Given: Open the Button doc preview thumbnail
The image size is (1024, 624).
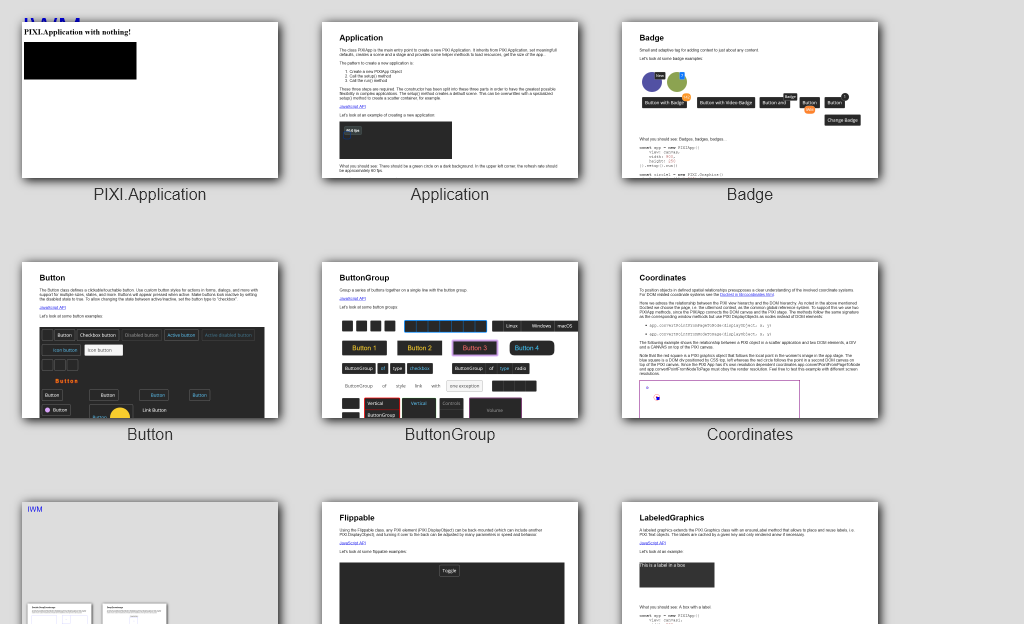Looking at the screenshot, I should [x=150, y=340].
